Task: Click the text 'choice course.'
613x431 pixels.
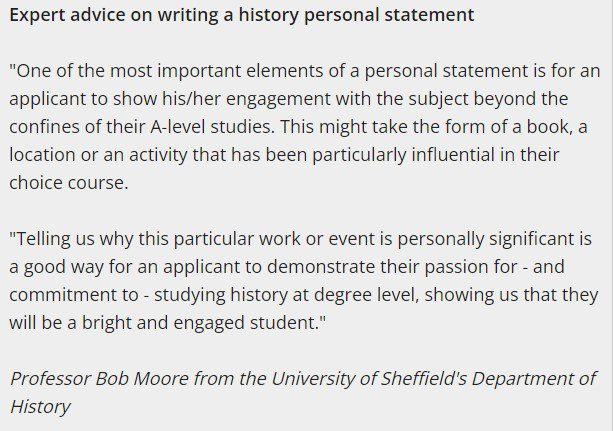Action: pyautogui.click(x=69, y=183)
